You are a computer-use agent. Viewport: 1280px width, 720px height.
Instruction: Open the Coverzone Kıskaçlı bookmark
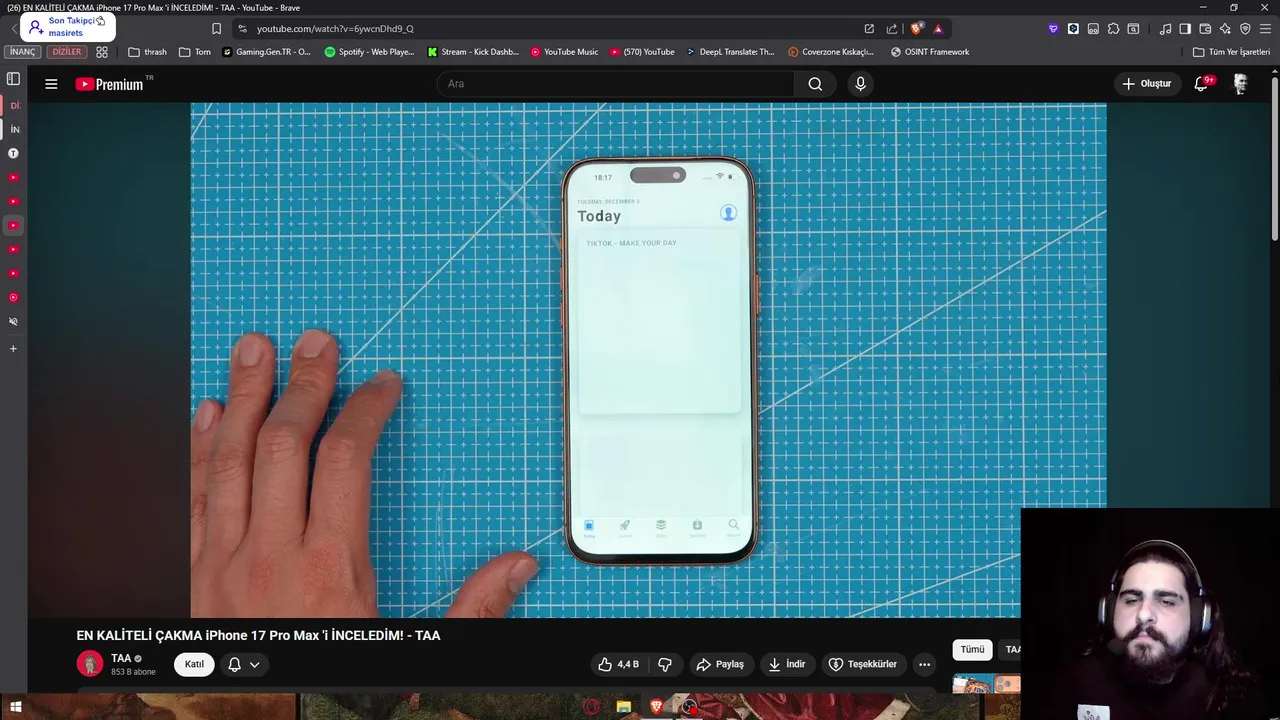831,52
